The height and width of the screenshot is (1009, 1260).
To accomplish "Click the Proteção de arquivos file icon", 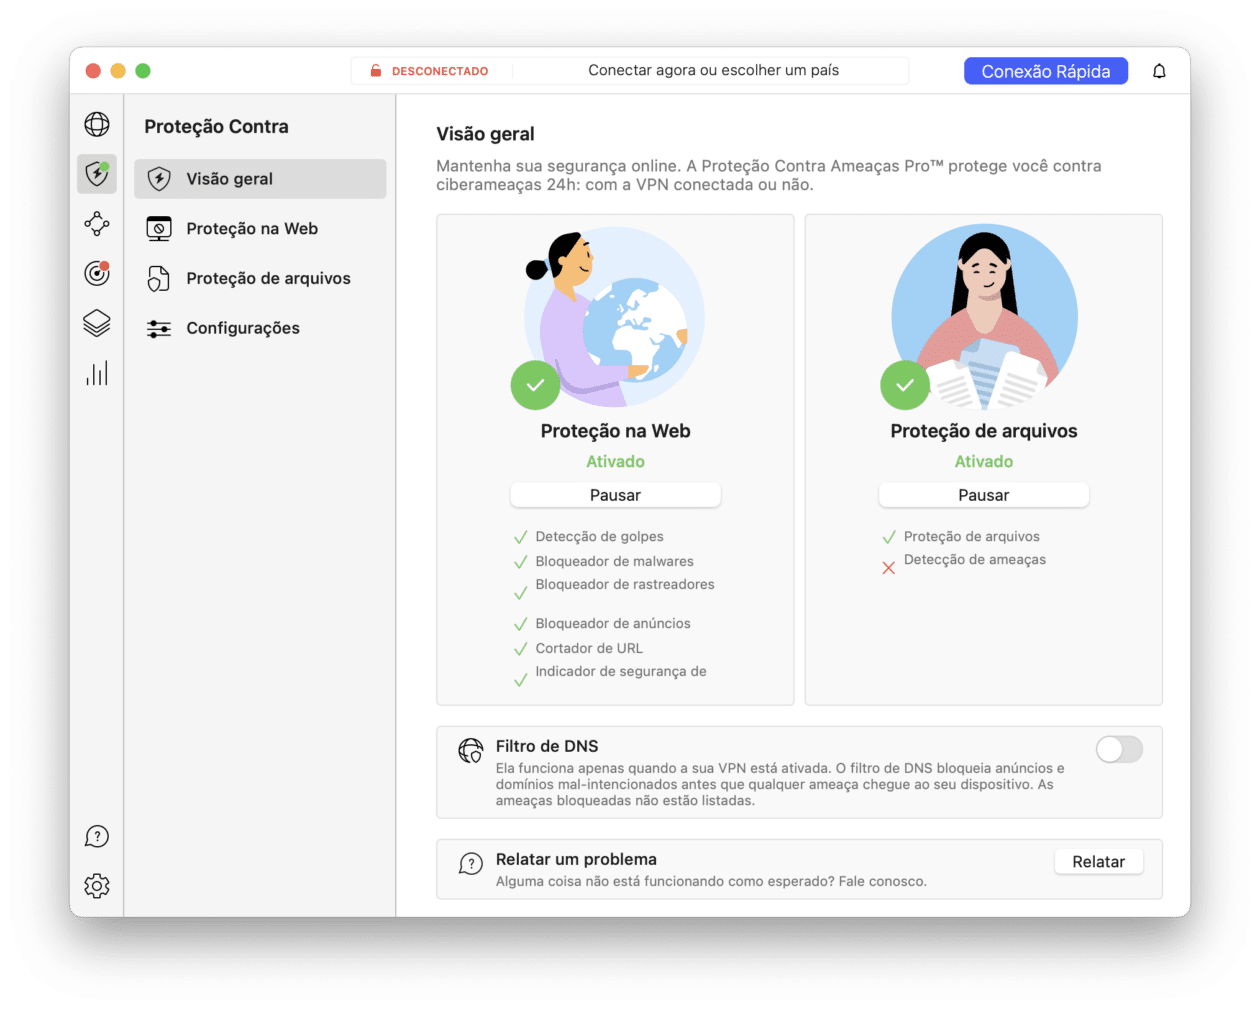I will [159, 278].
